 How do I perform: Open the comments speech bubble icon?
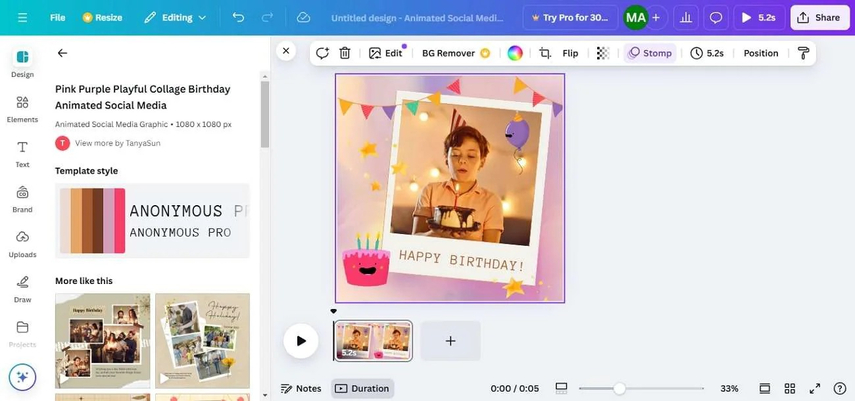click(x=716, y=17)
